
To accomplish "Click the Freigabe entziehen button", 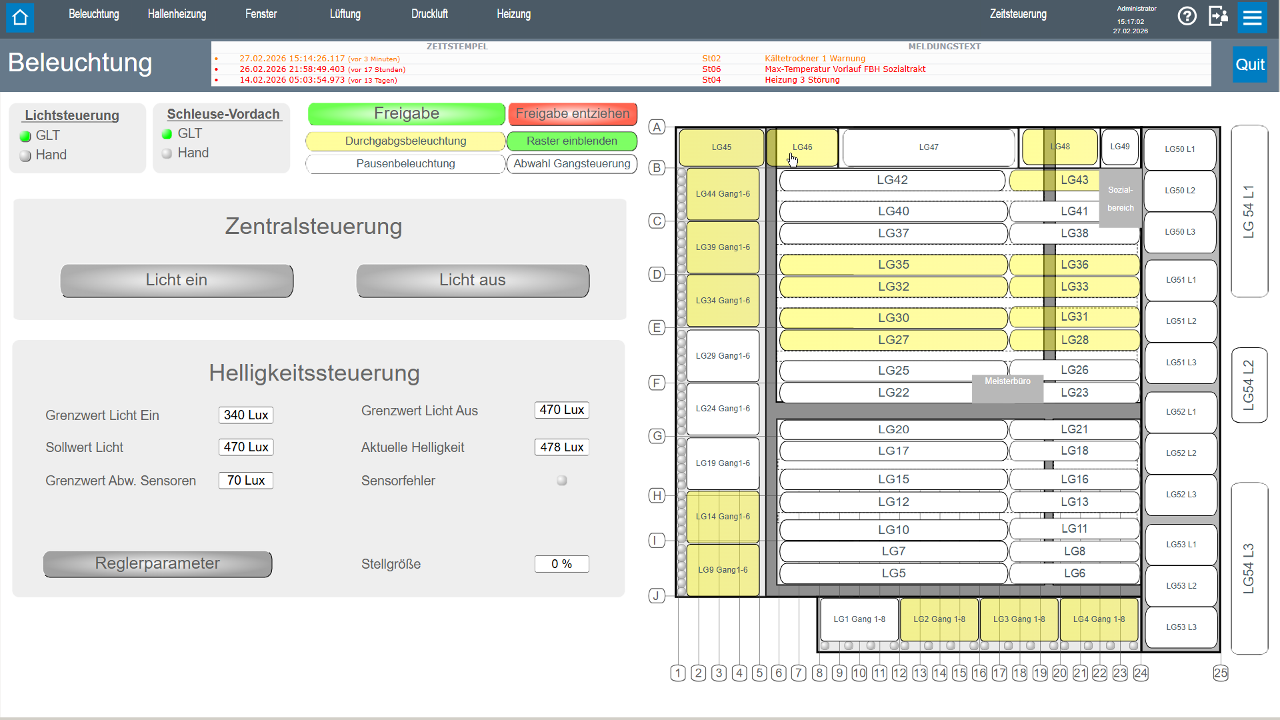I will [572, 114].
